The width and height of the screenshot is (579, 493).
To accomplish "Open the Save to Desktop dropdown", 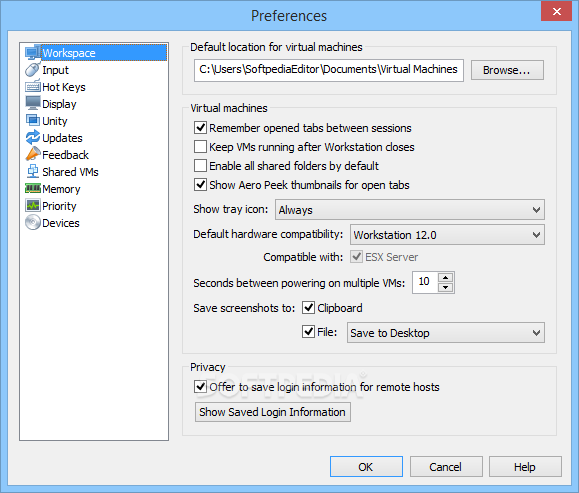I will pyautogui.click(x=445, y=332).
